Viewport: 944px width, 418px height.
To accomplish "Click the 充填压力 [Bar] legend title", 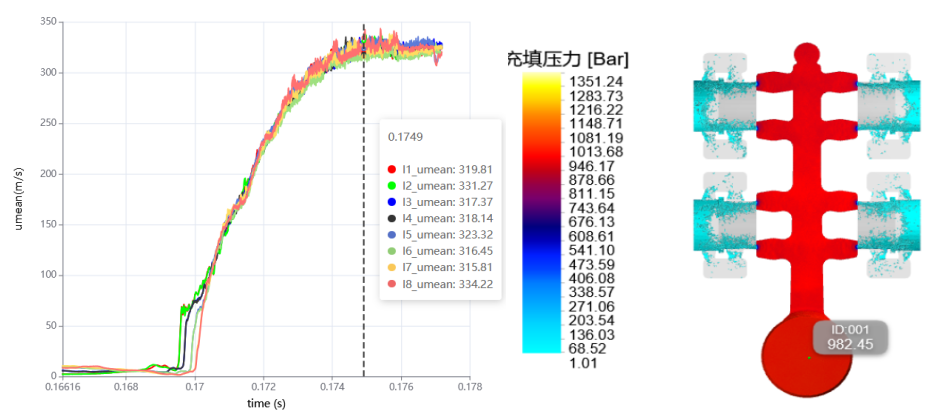I will (x=567, y=60).
